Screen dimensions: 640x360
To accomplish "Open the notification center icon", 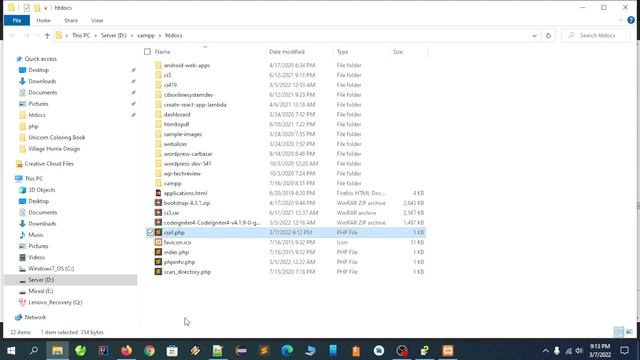I will pos(624,351).
